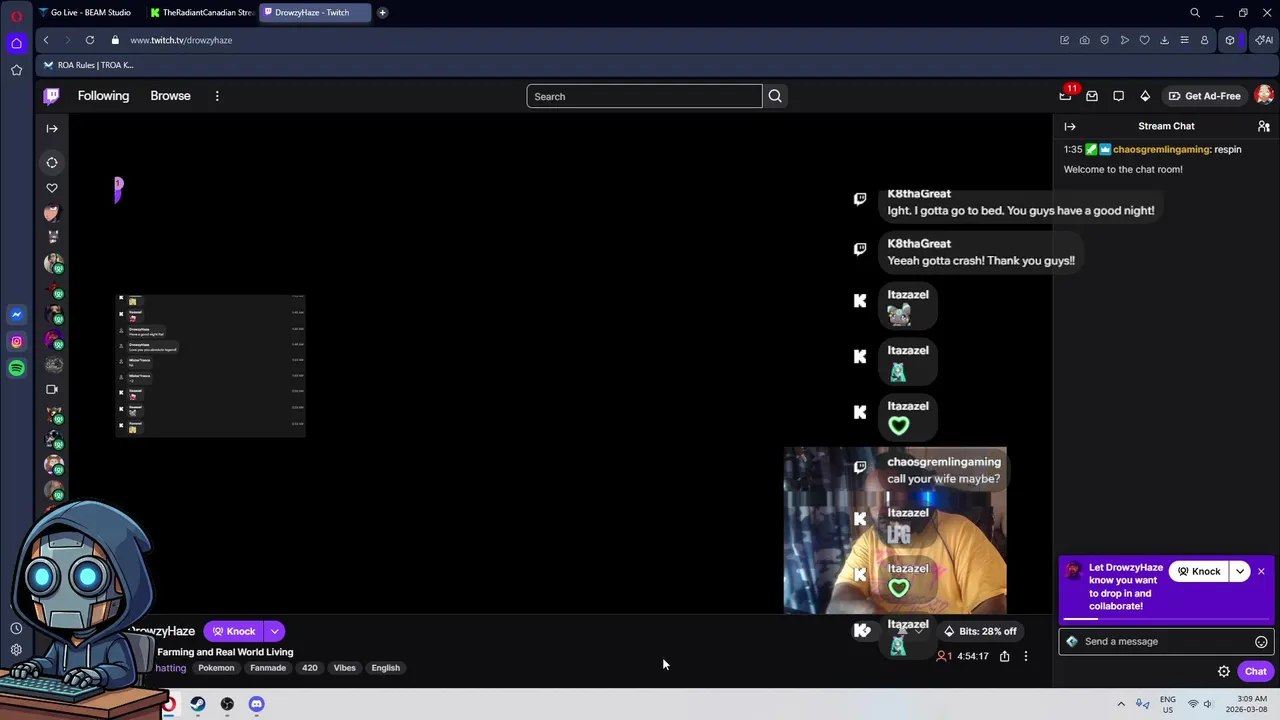The image size is (1280, 720).
Task: Open Messenger in Opera sidebar
Action: point(16,315)
